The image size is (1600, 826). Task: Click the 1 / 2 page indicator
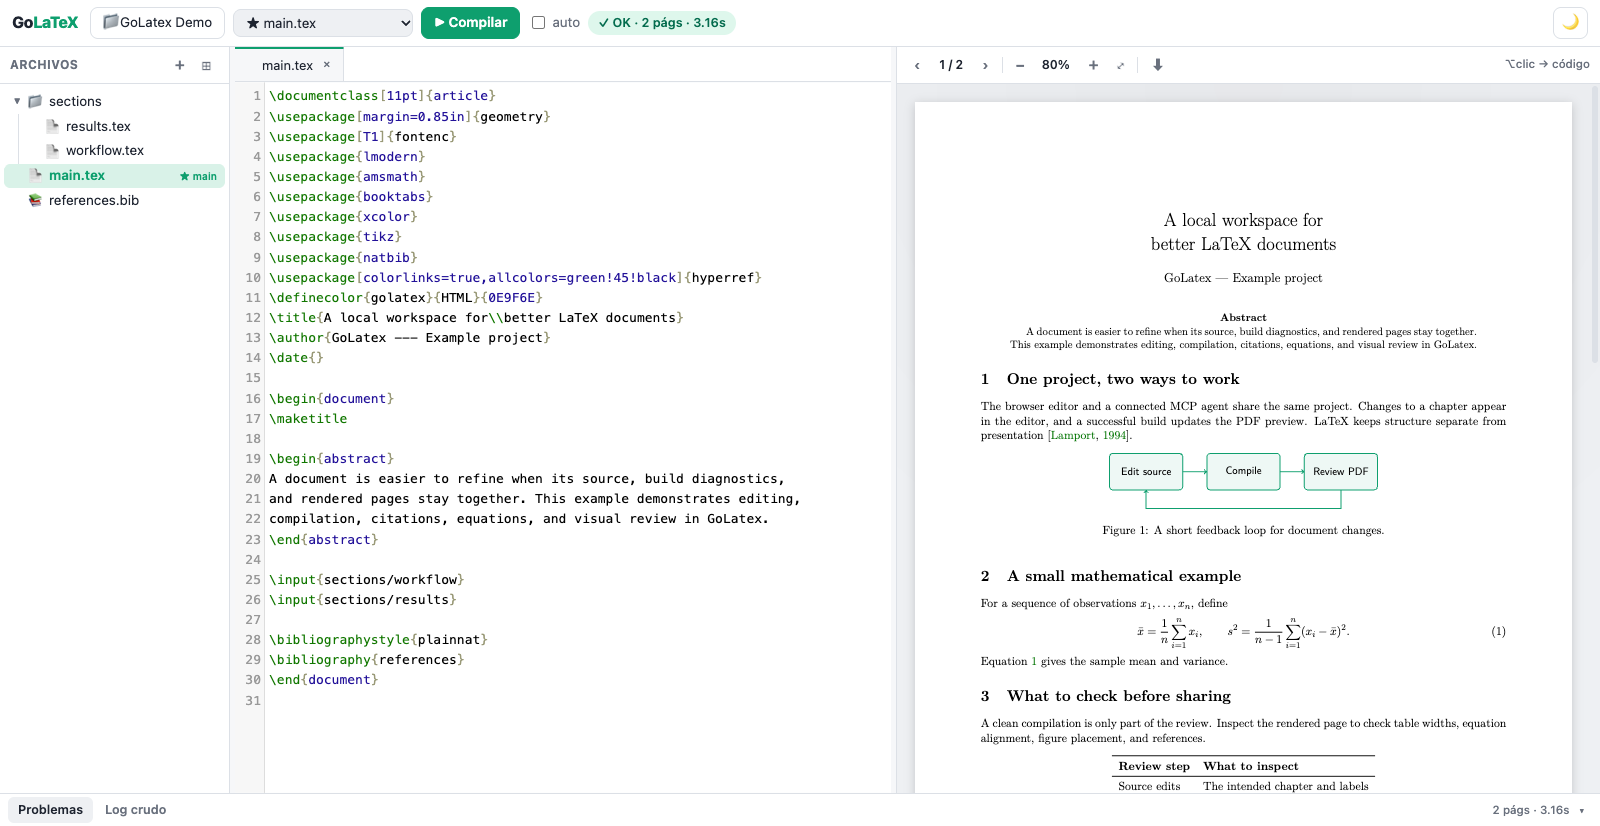[951, 65]
